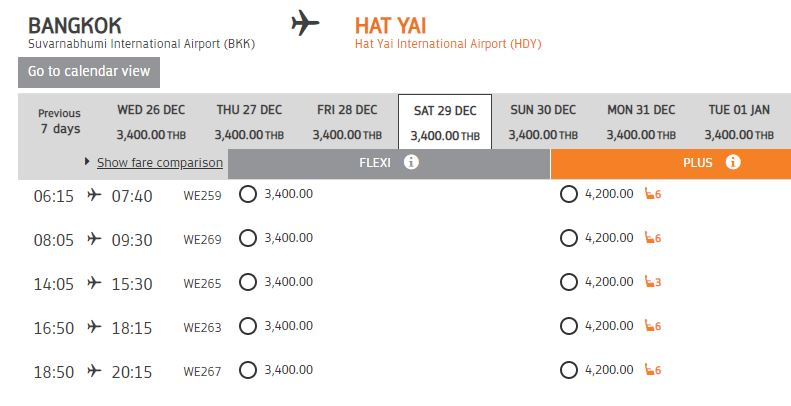Click the airplane icon between Bangkok and Hat Yai
Viewport: 791px width, 406px height.
306,23
